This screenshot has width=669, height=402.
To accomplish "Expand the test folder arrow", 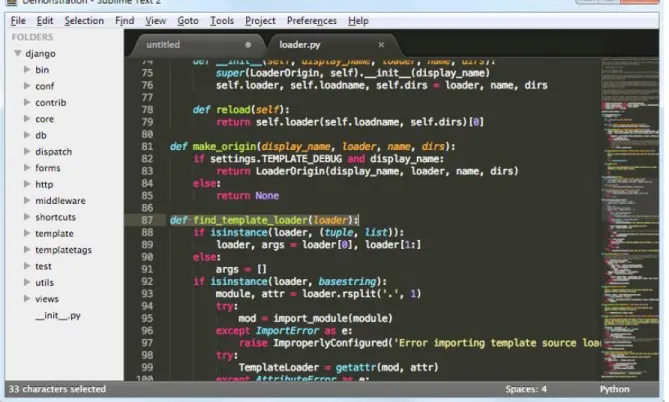I will (x=27, y=265).
